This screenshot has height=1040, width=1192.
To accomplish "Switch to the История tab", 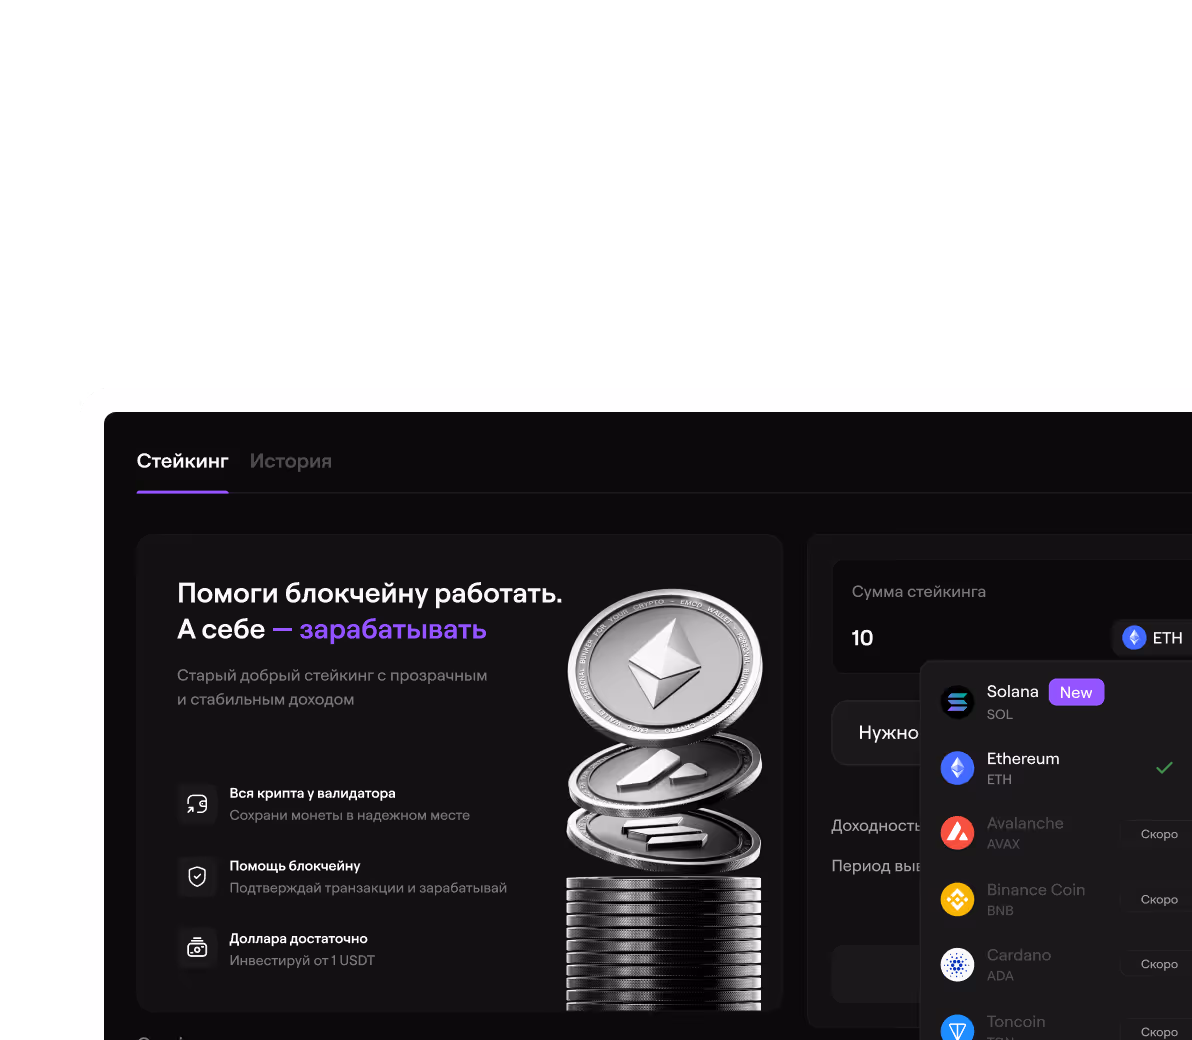I will point(290,461).
